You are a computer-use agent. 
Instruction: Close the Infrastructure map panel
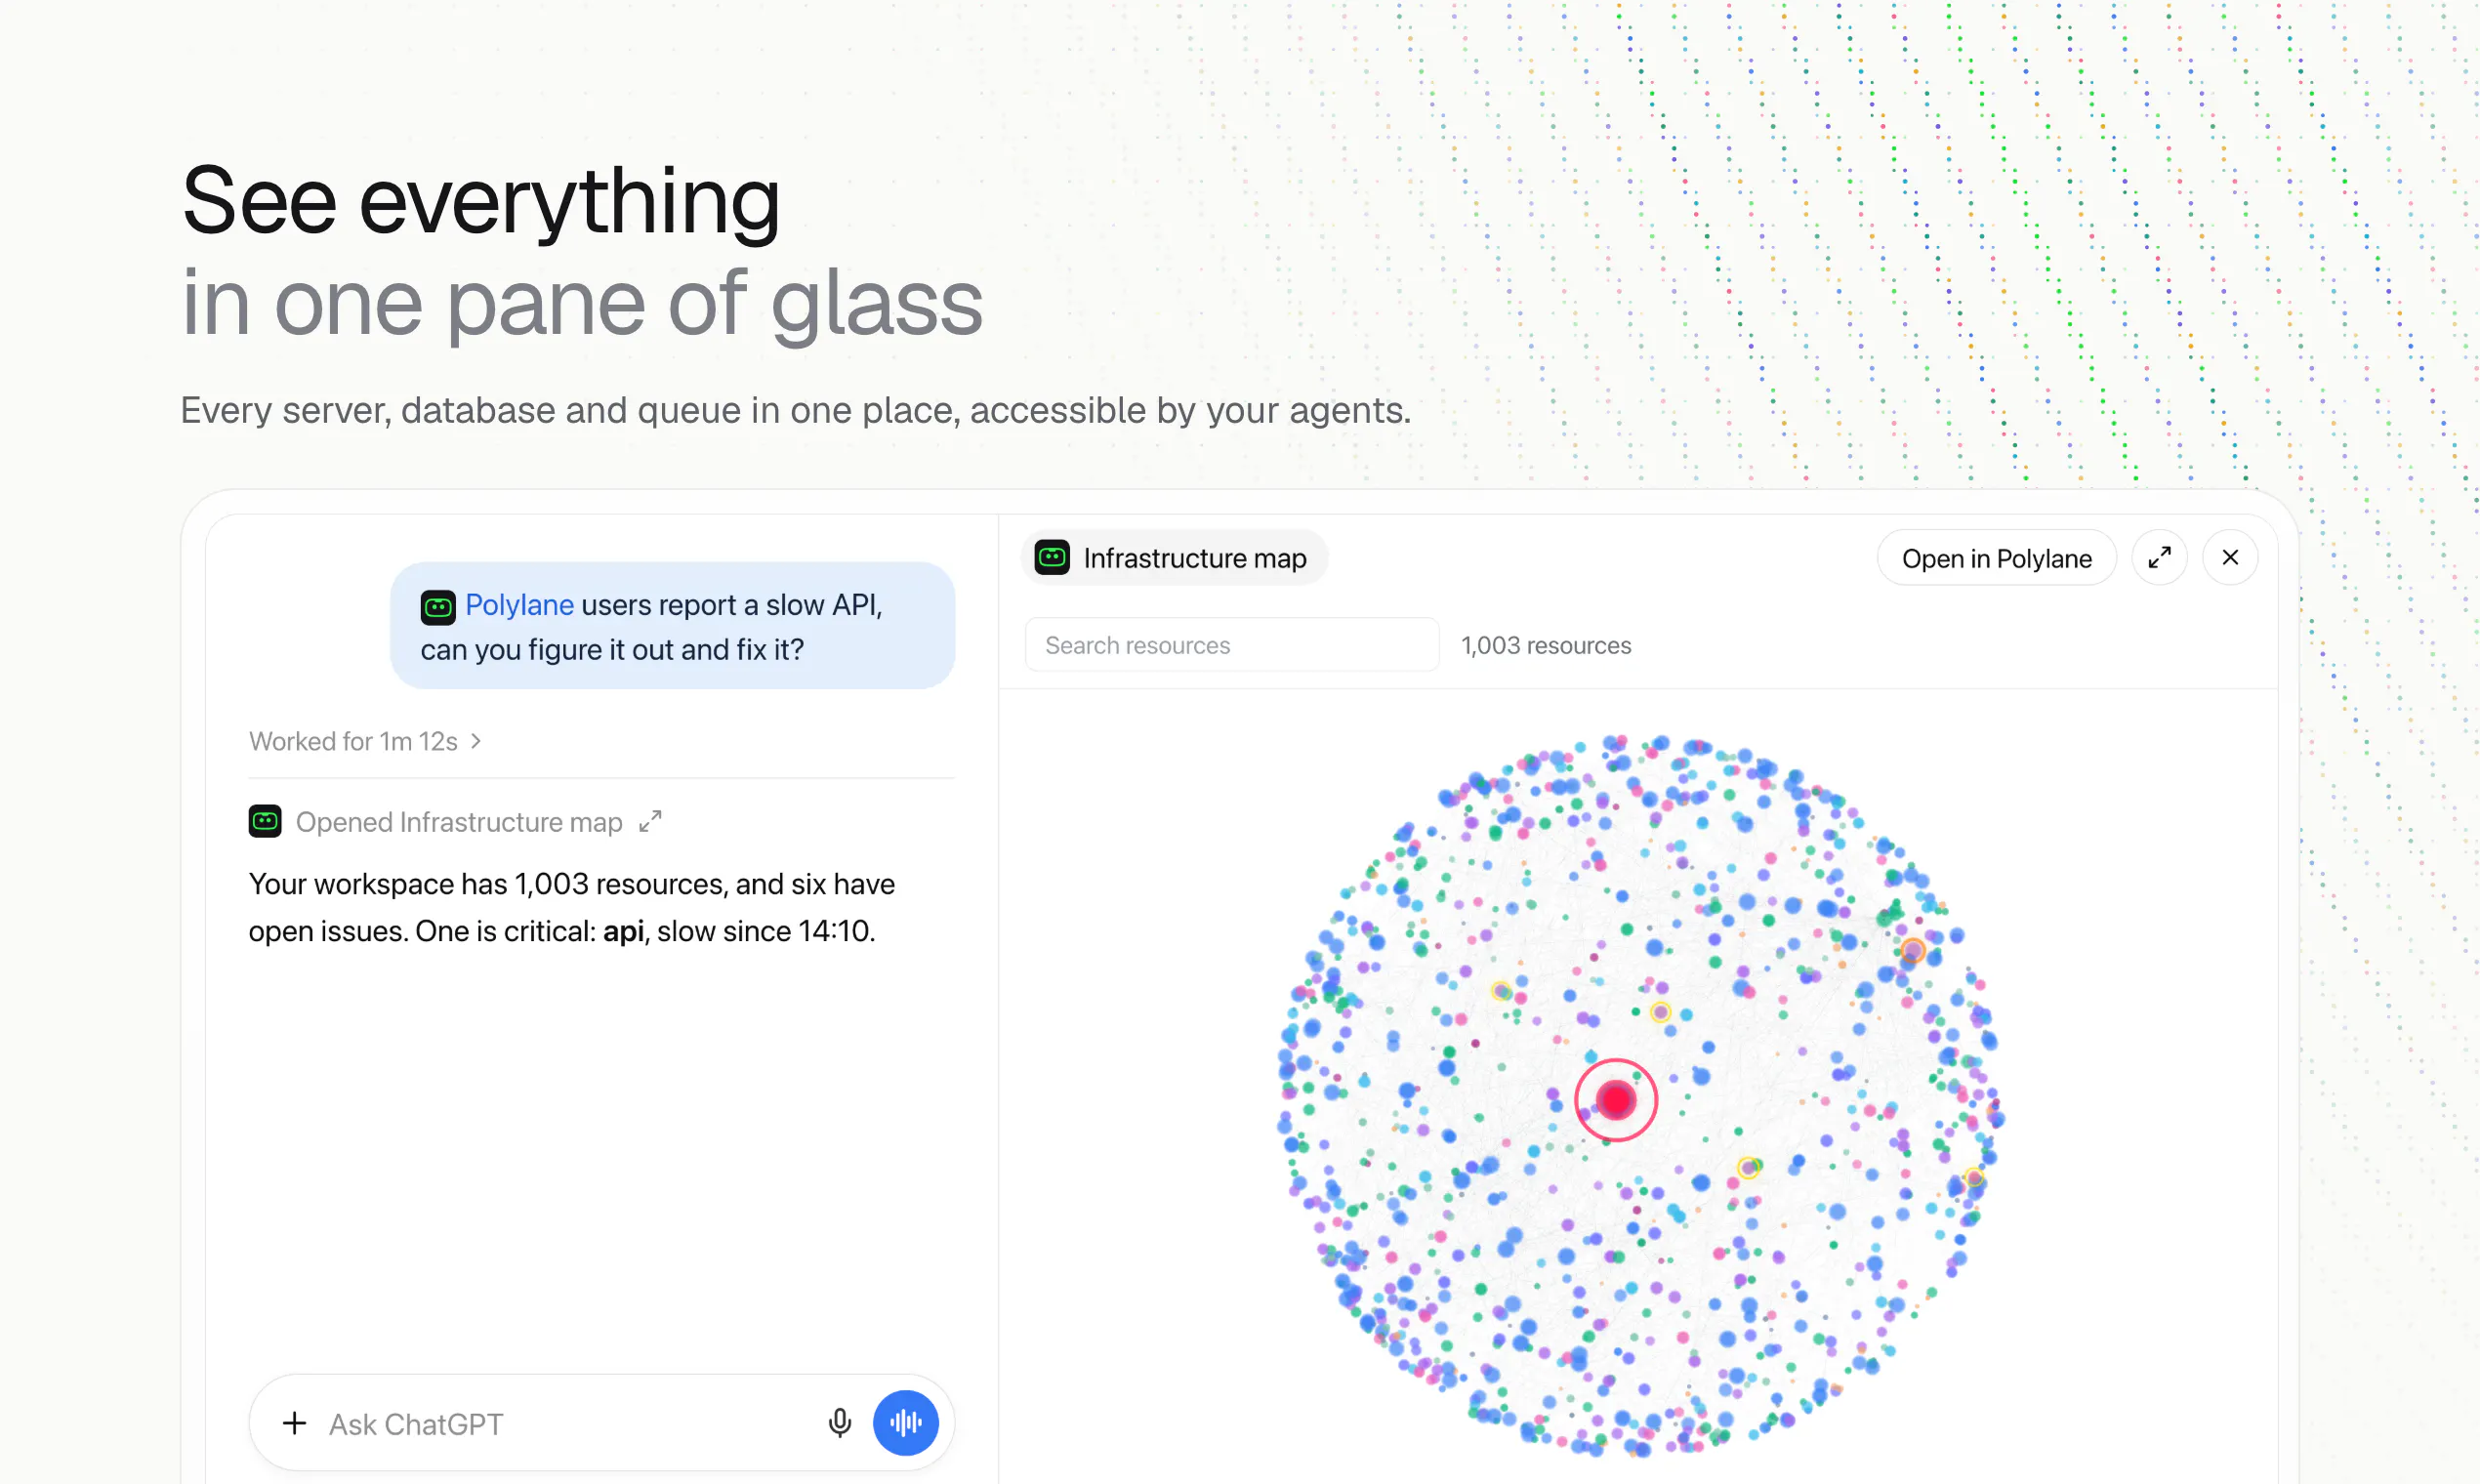click(2230, 558)
